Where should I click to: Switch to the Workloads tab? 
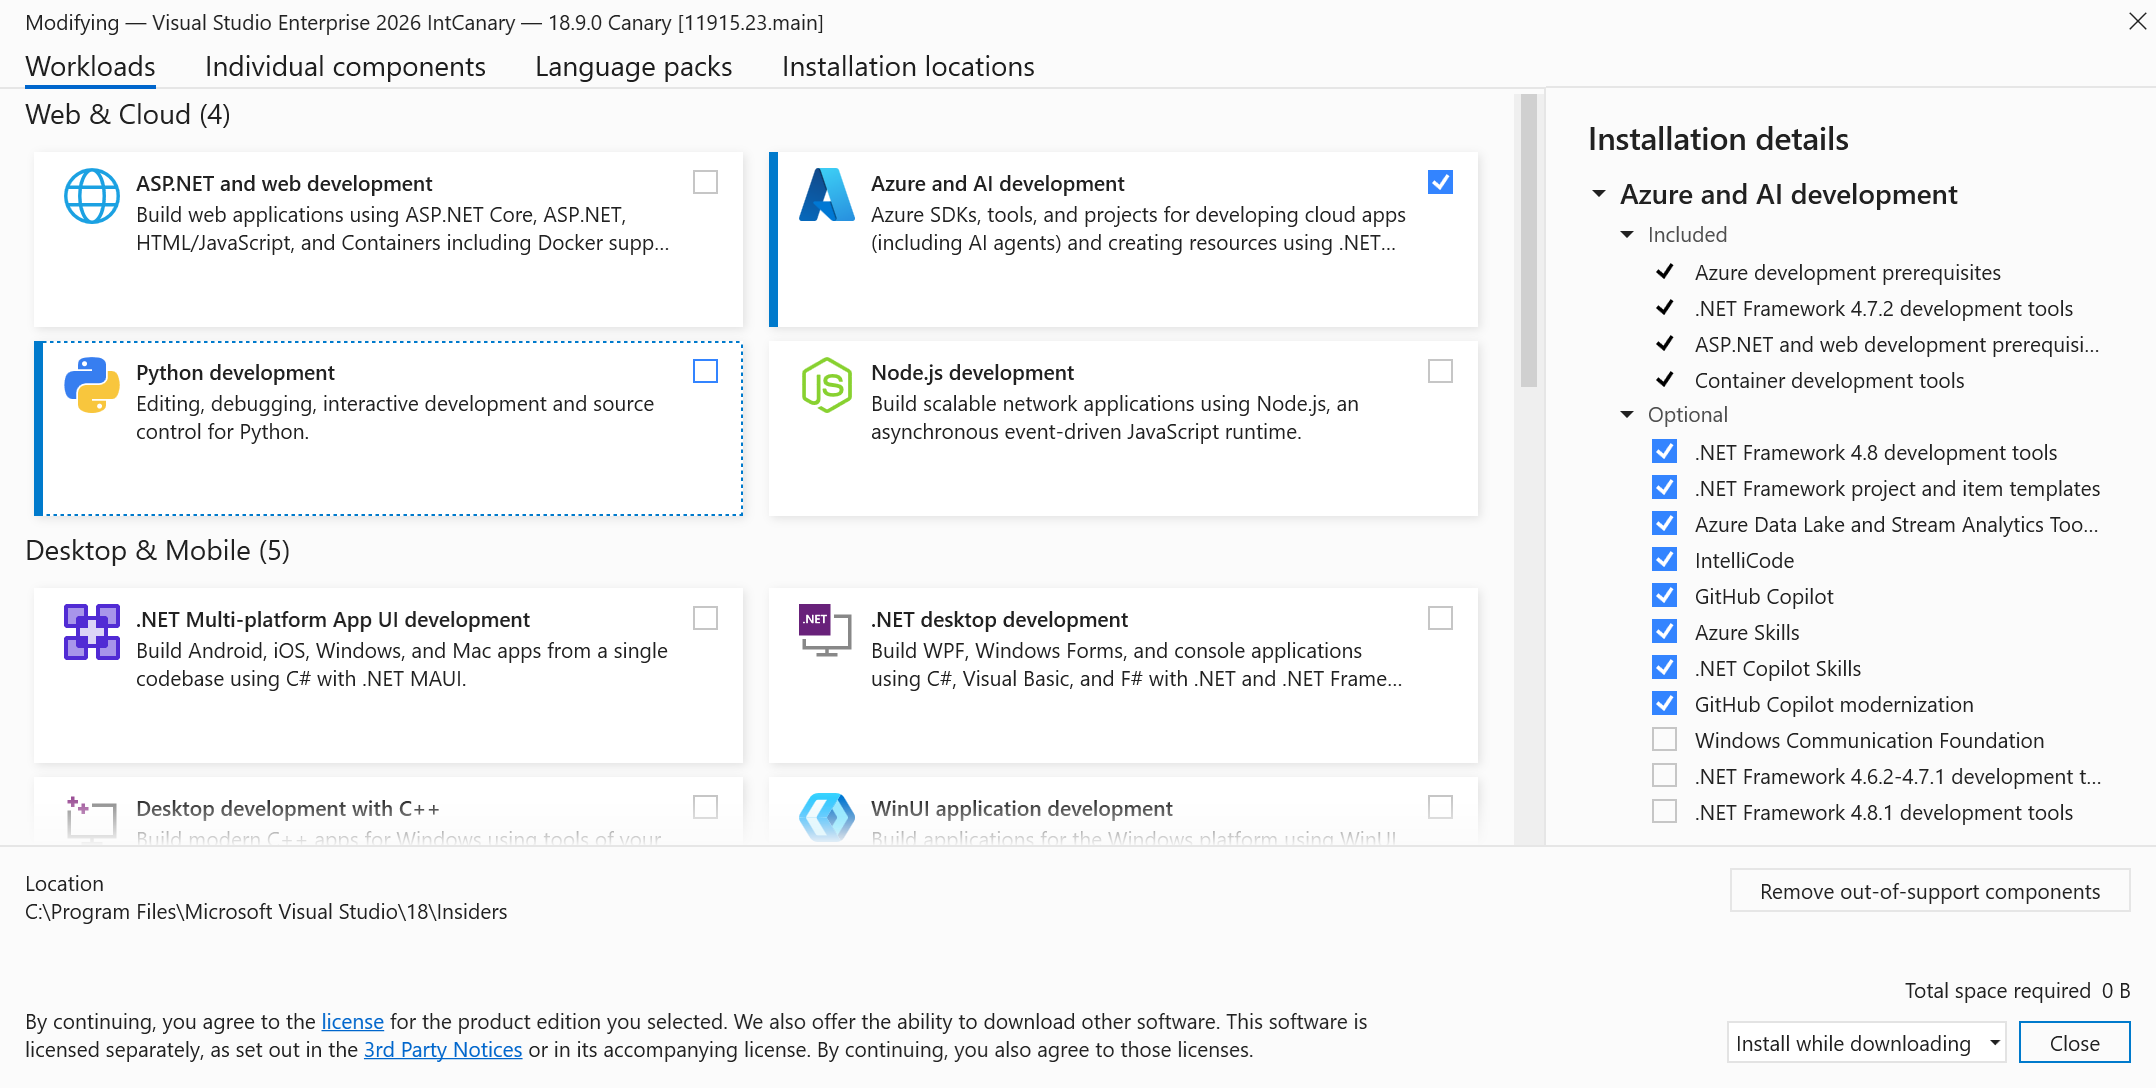(x=90, y=66)
